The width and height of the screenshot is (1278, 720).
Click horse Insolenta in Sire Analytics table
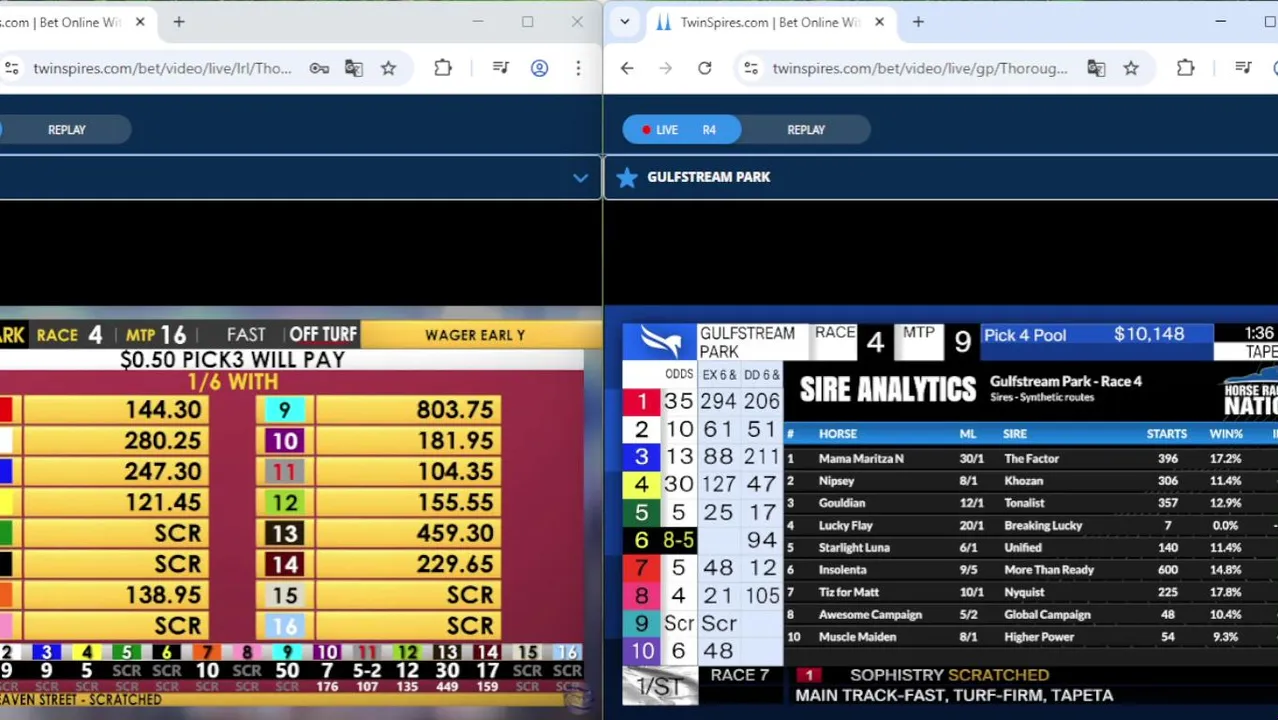pos(843,570)
